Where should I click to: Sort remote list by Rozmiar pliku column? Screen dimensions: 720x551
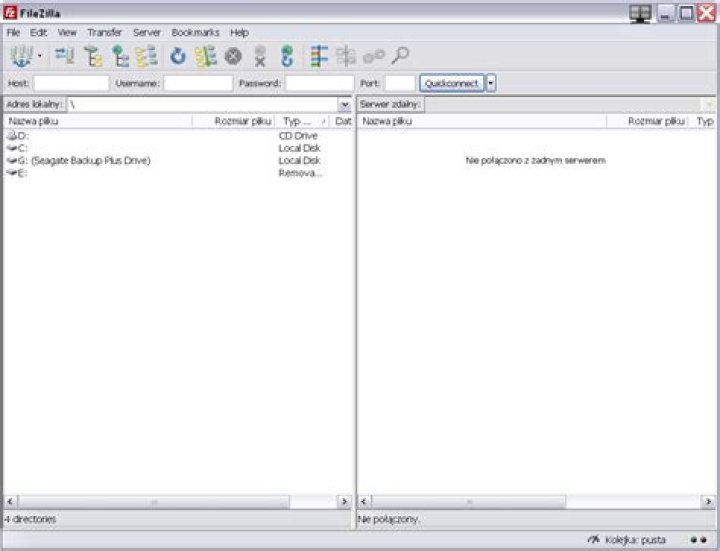pos(648,121)
